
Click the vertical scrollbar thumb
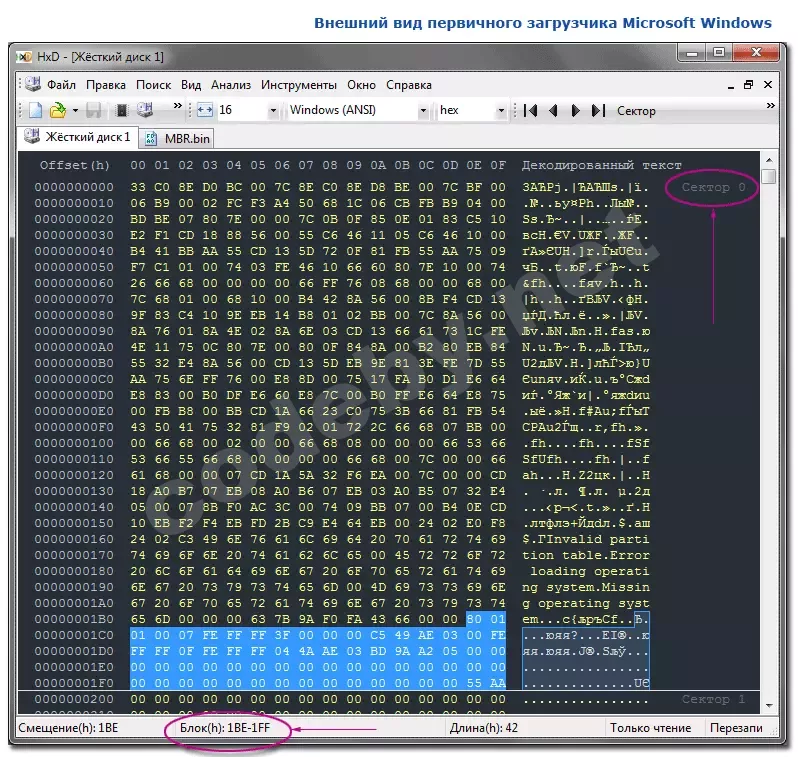(769, 176)
